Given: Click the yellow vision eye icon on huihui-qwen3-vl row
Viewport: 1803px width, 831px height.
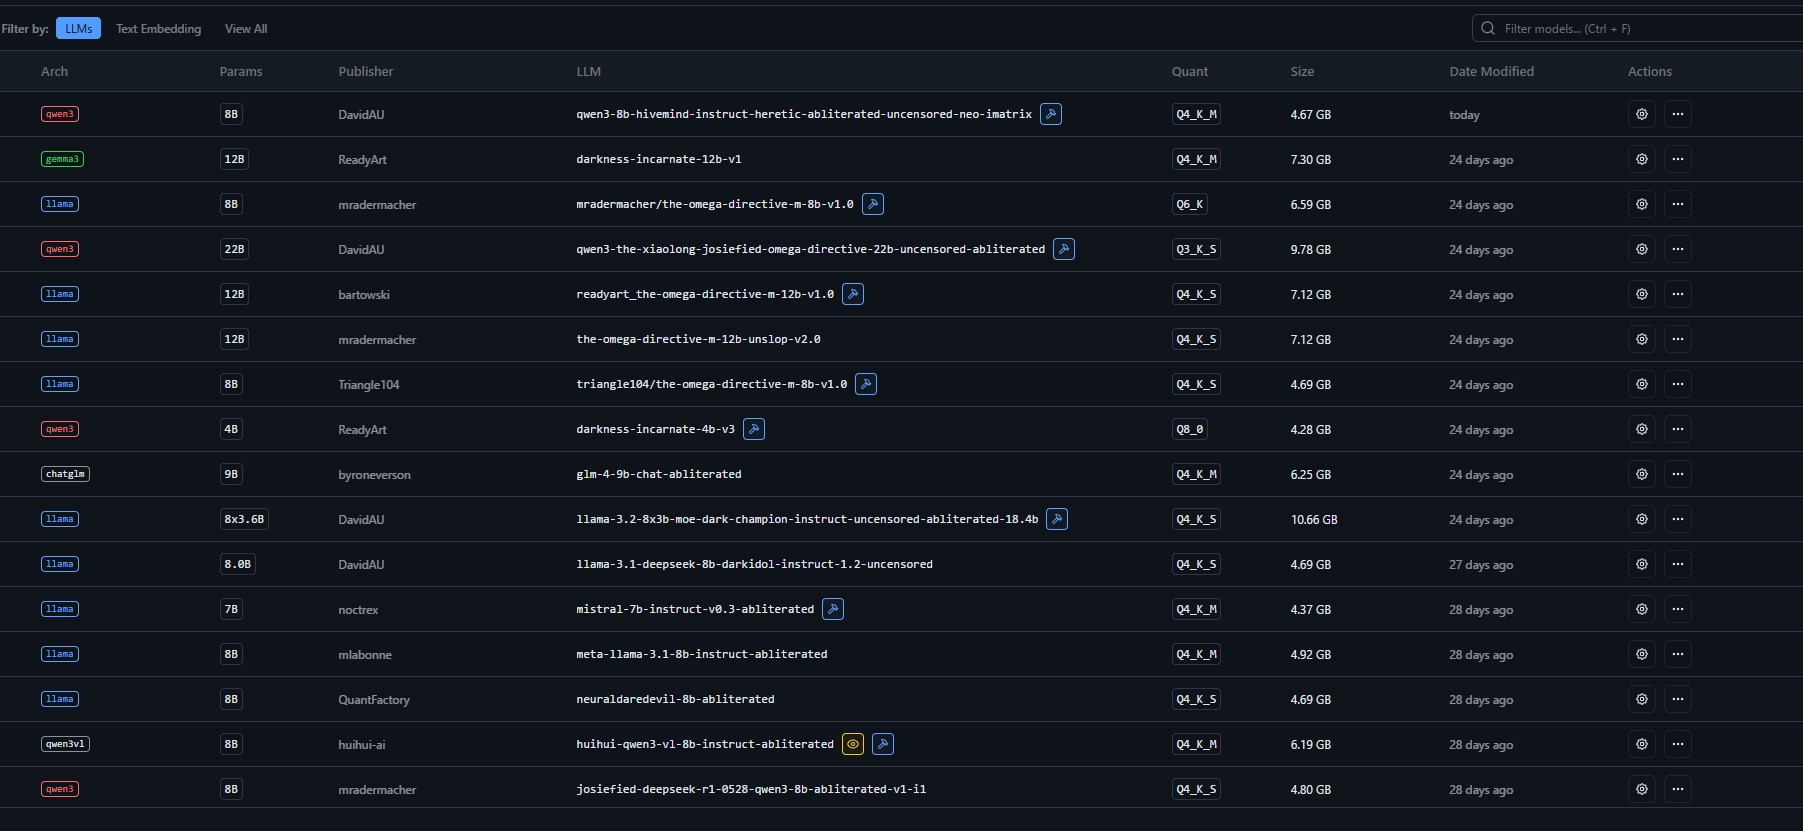Looking at the screenshot, I should tap(853, 744).
